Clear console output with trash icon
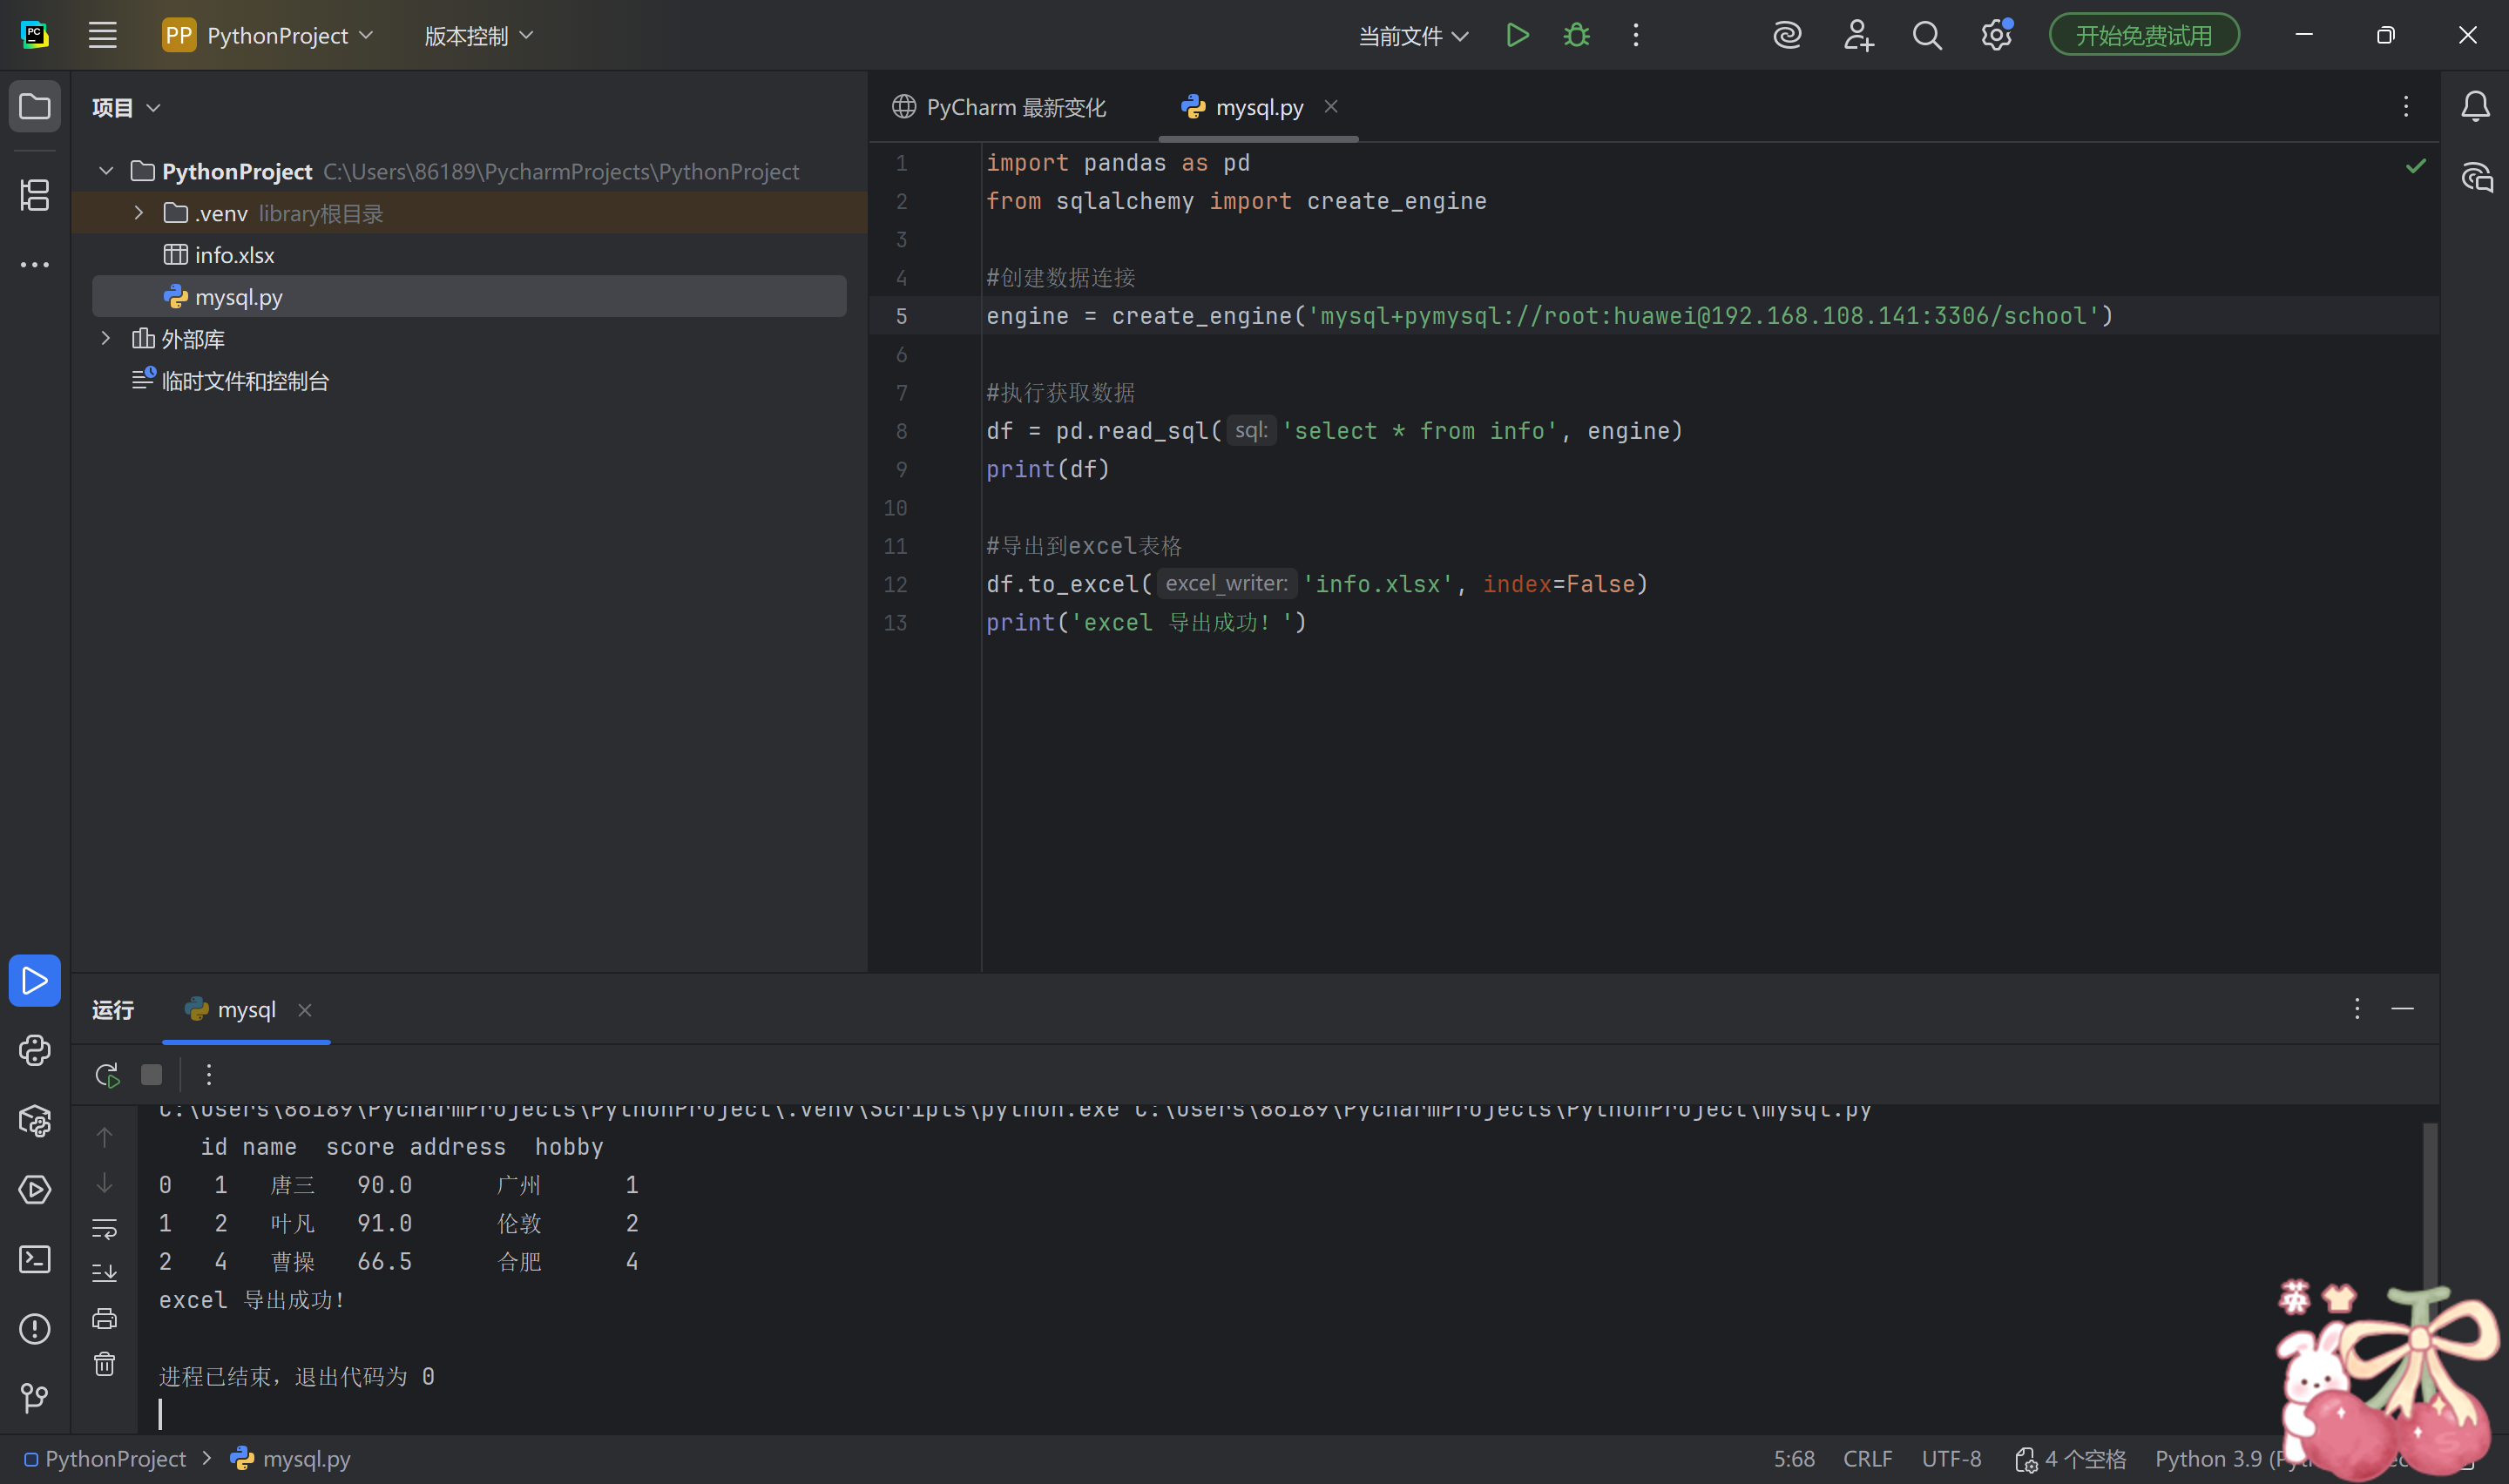 [x=105, y=1364]
